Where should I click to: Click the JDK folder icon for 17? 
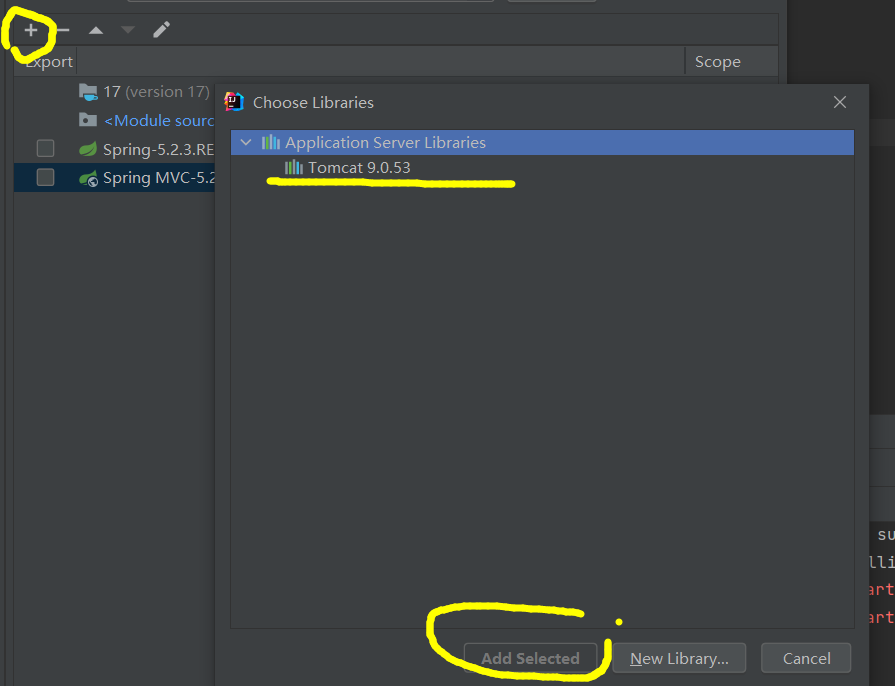[x=88, y=91]
